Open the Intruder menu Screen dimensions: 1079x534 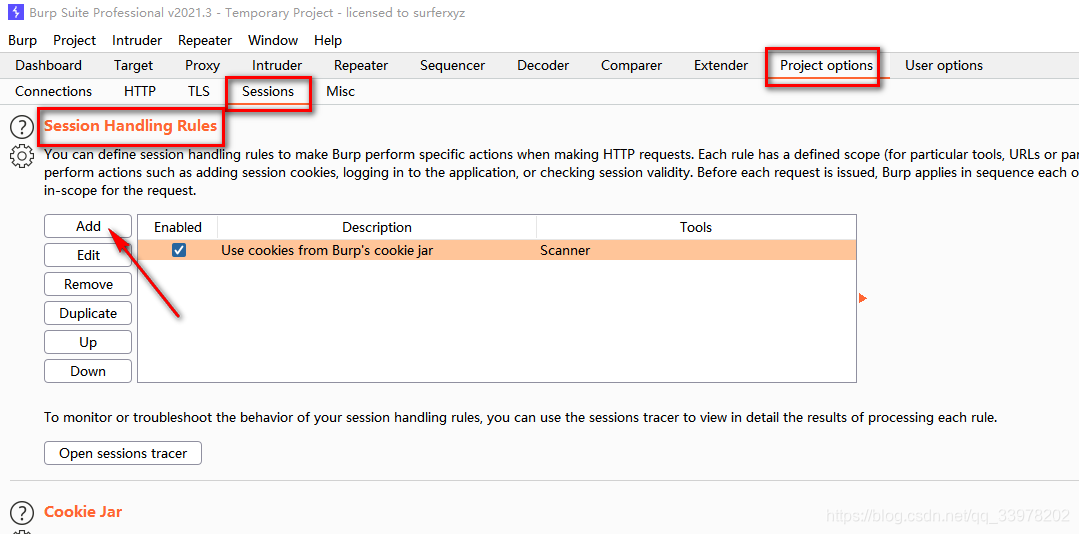click(x=137, y=41)
